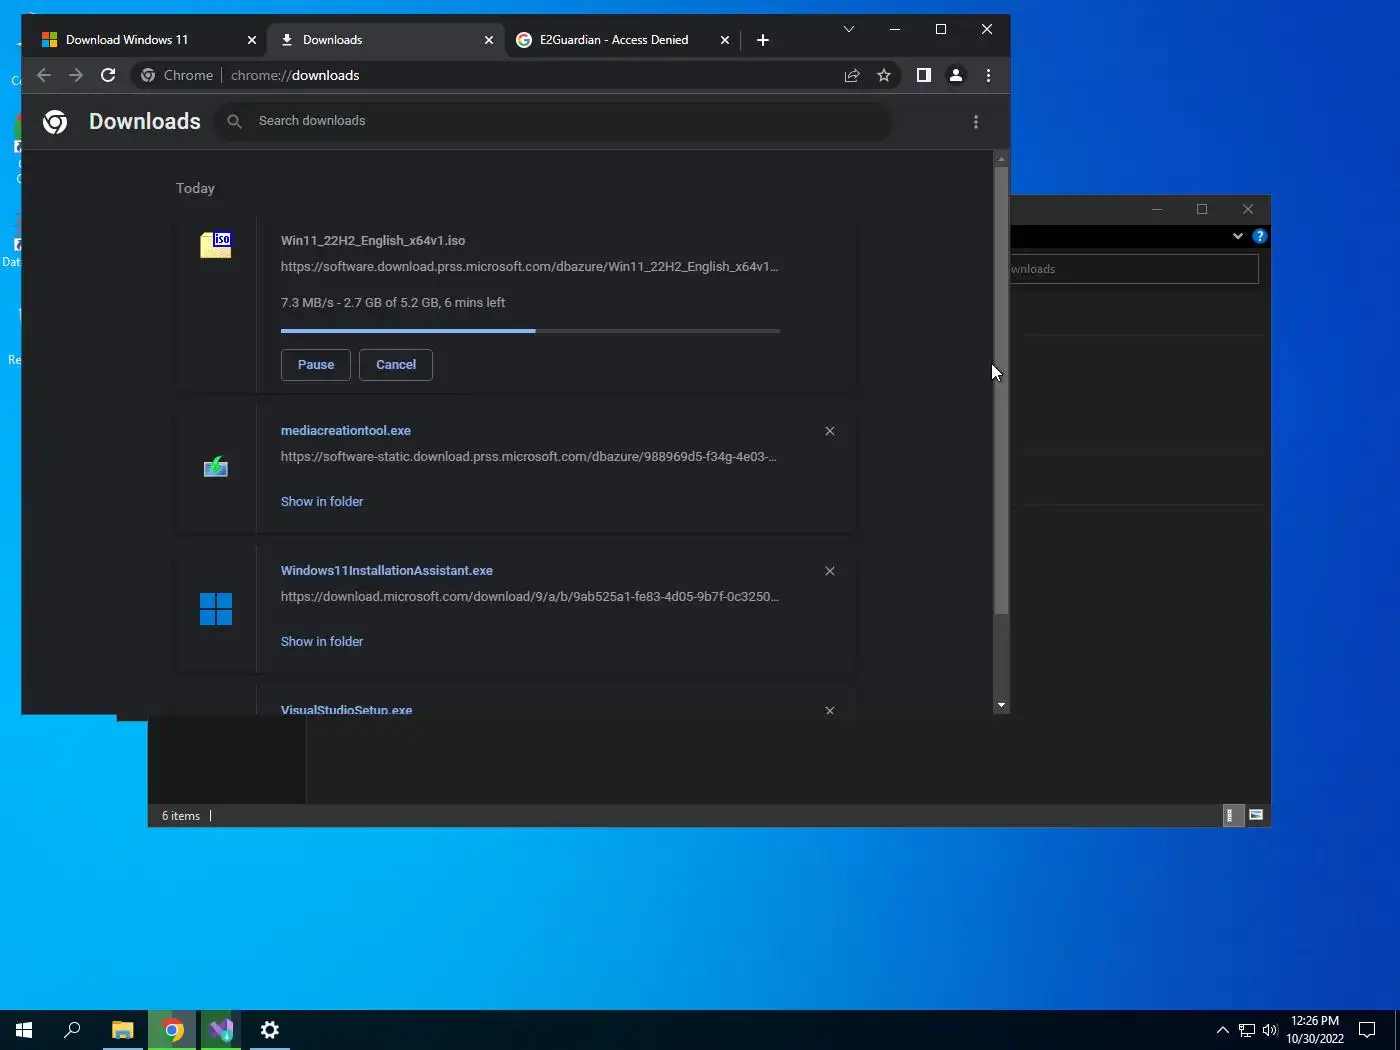Click the Downloads page scroll down arrow

pyautogui.click(x=1001, y=705)
